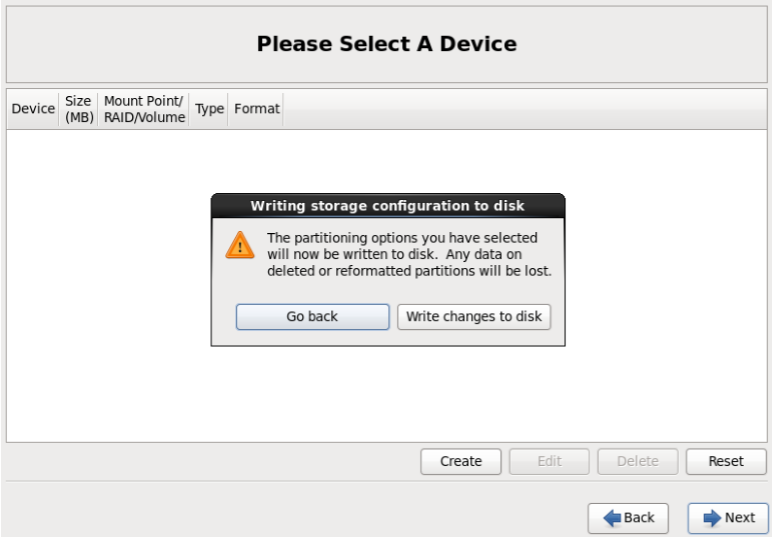Click the greyed-out Delete button
772x537 pixels.
click(x=638, y=461)
